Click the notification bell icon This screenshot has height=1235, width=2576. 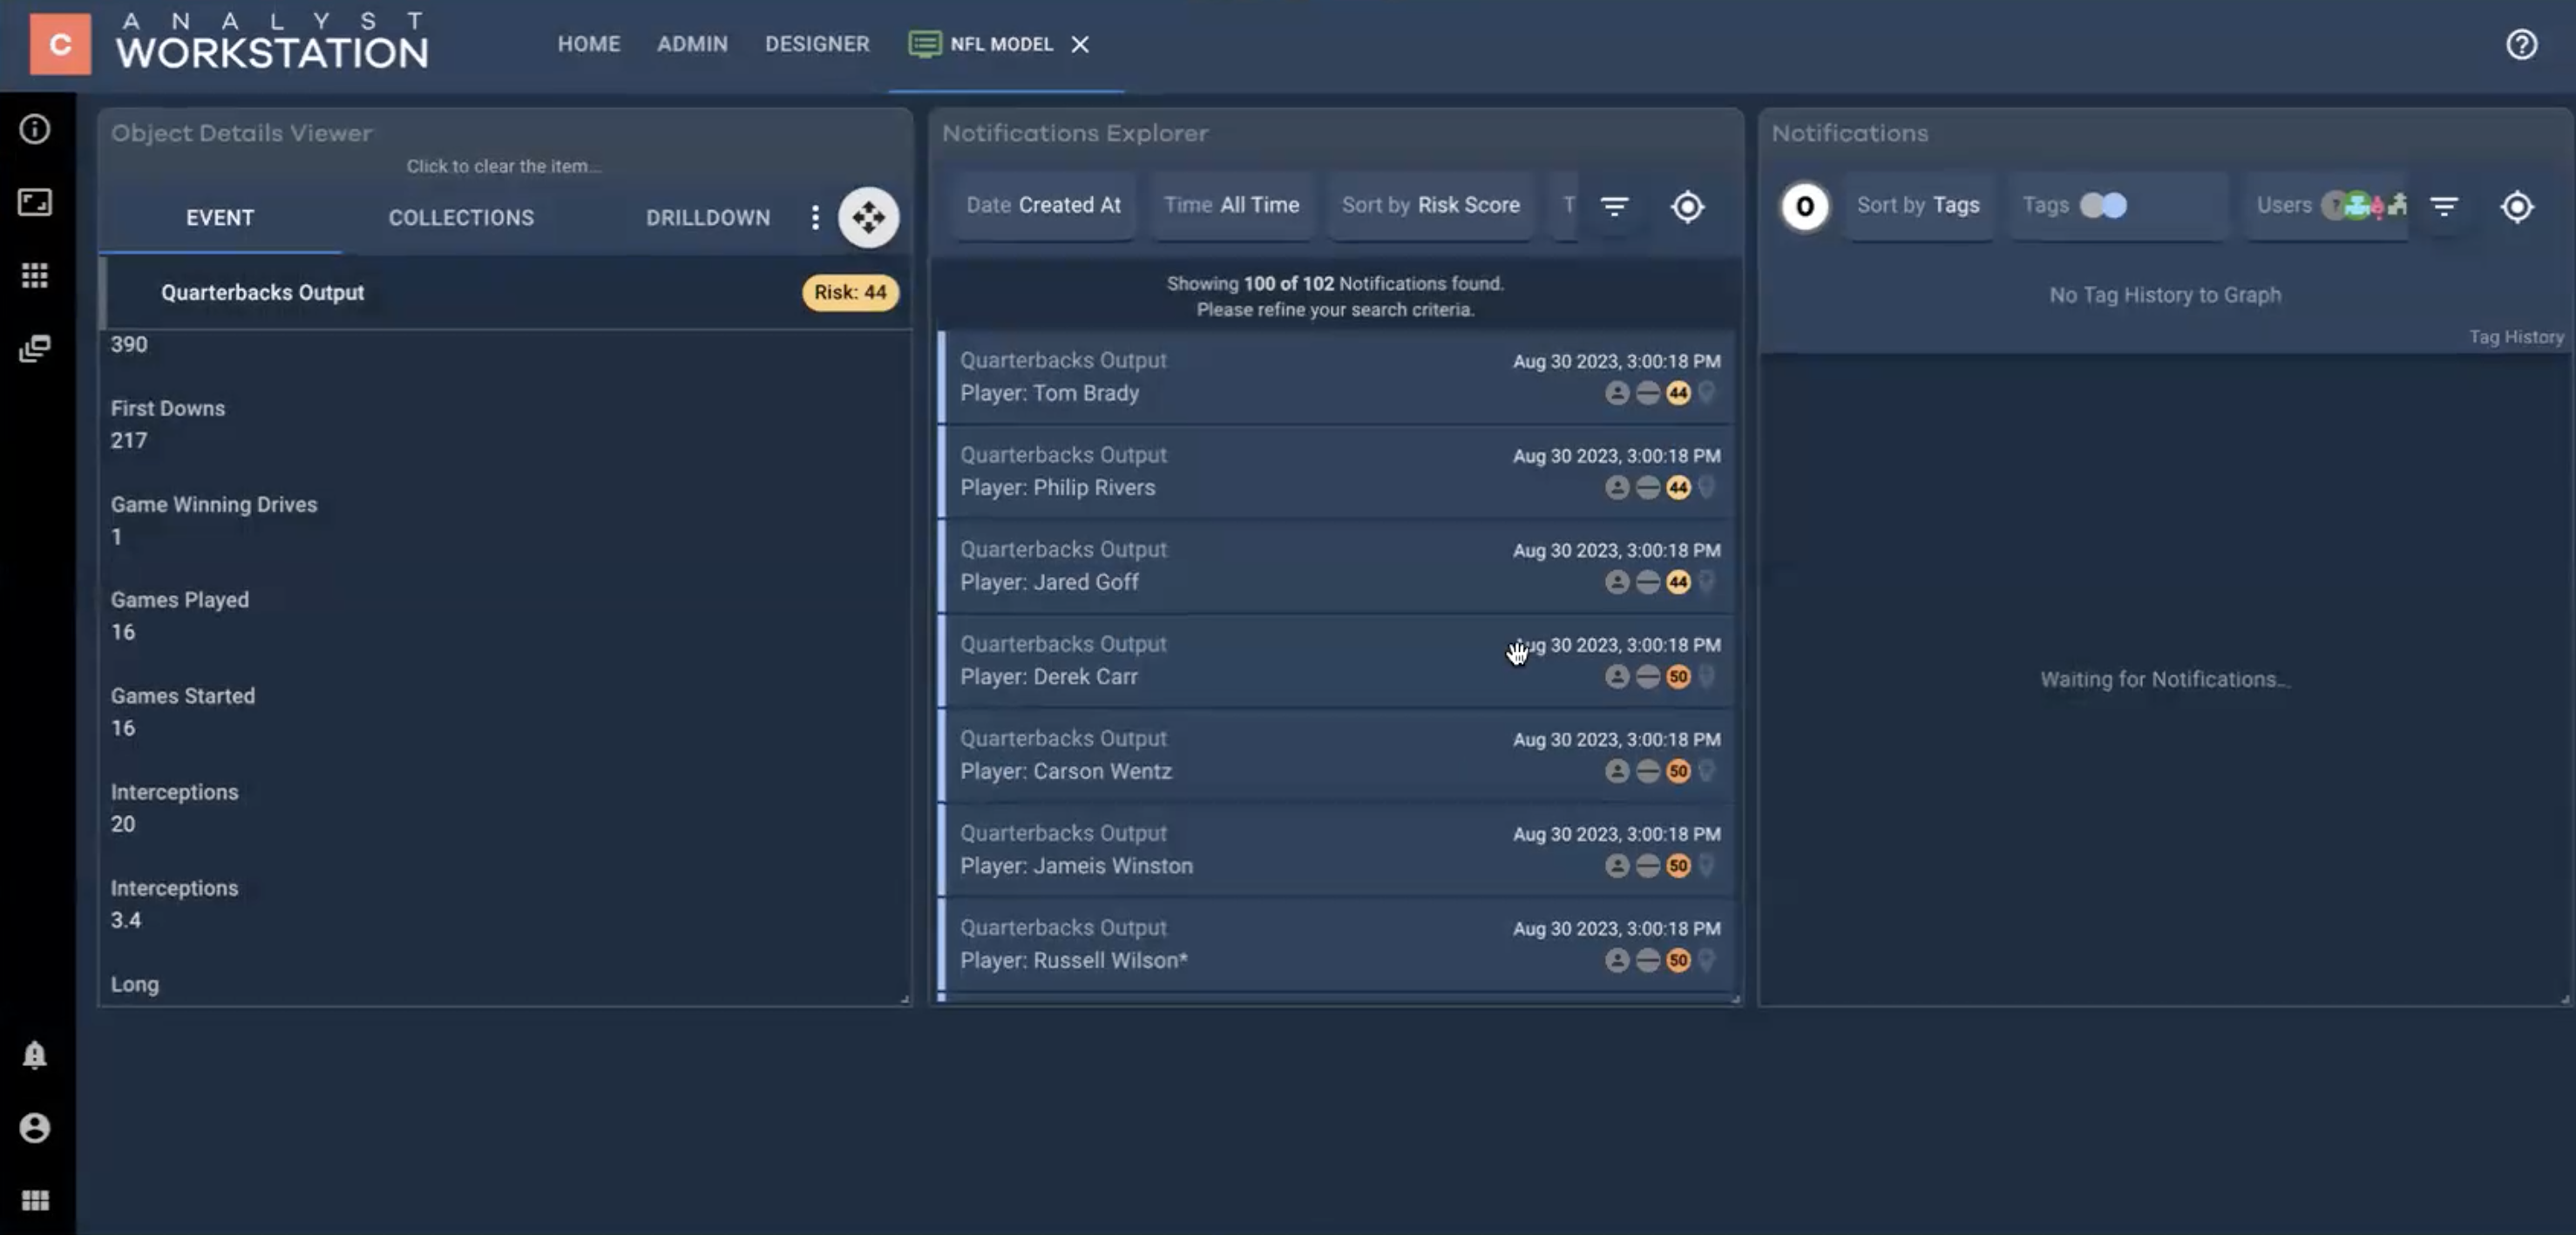tap(35, 1055)
